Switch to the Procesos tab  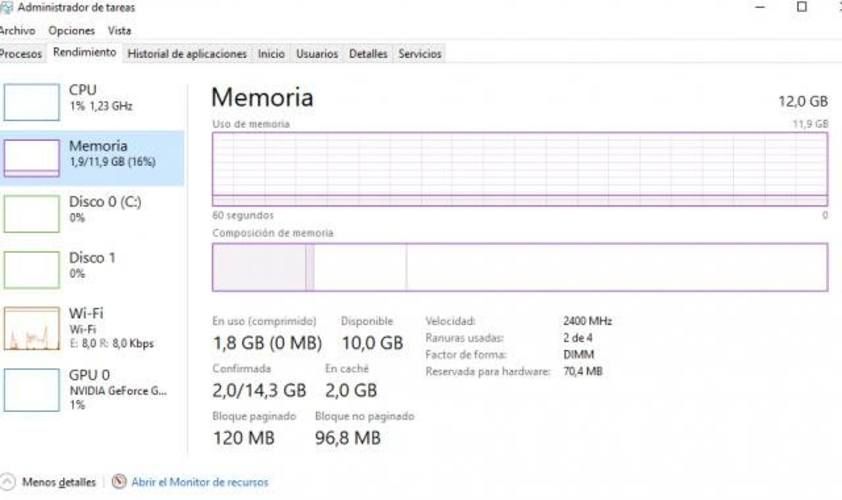(21, 54)
